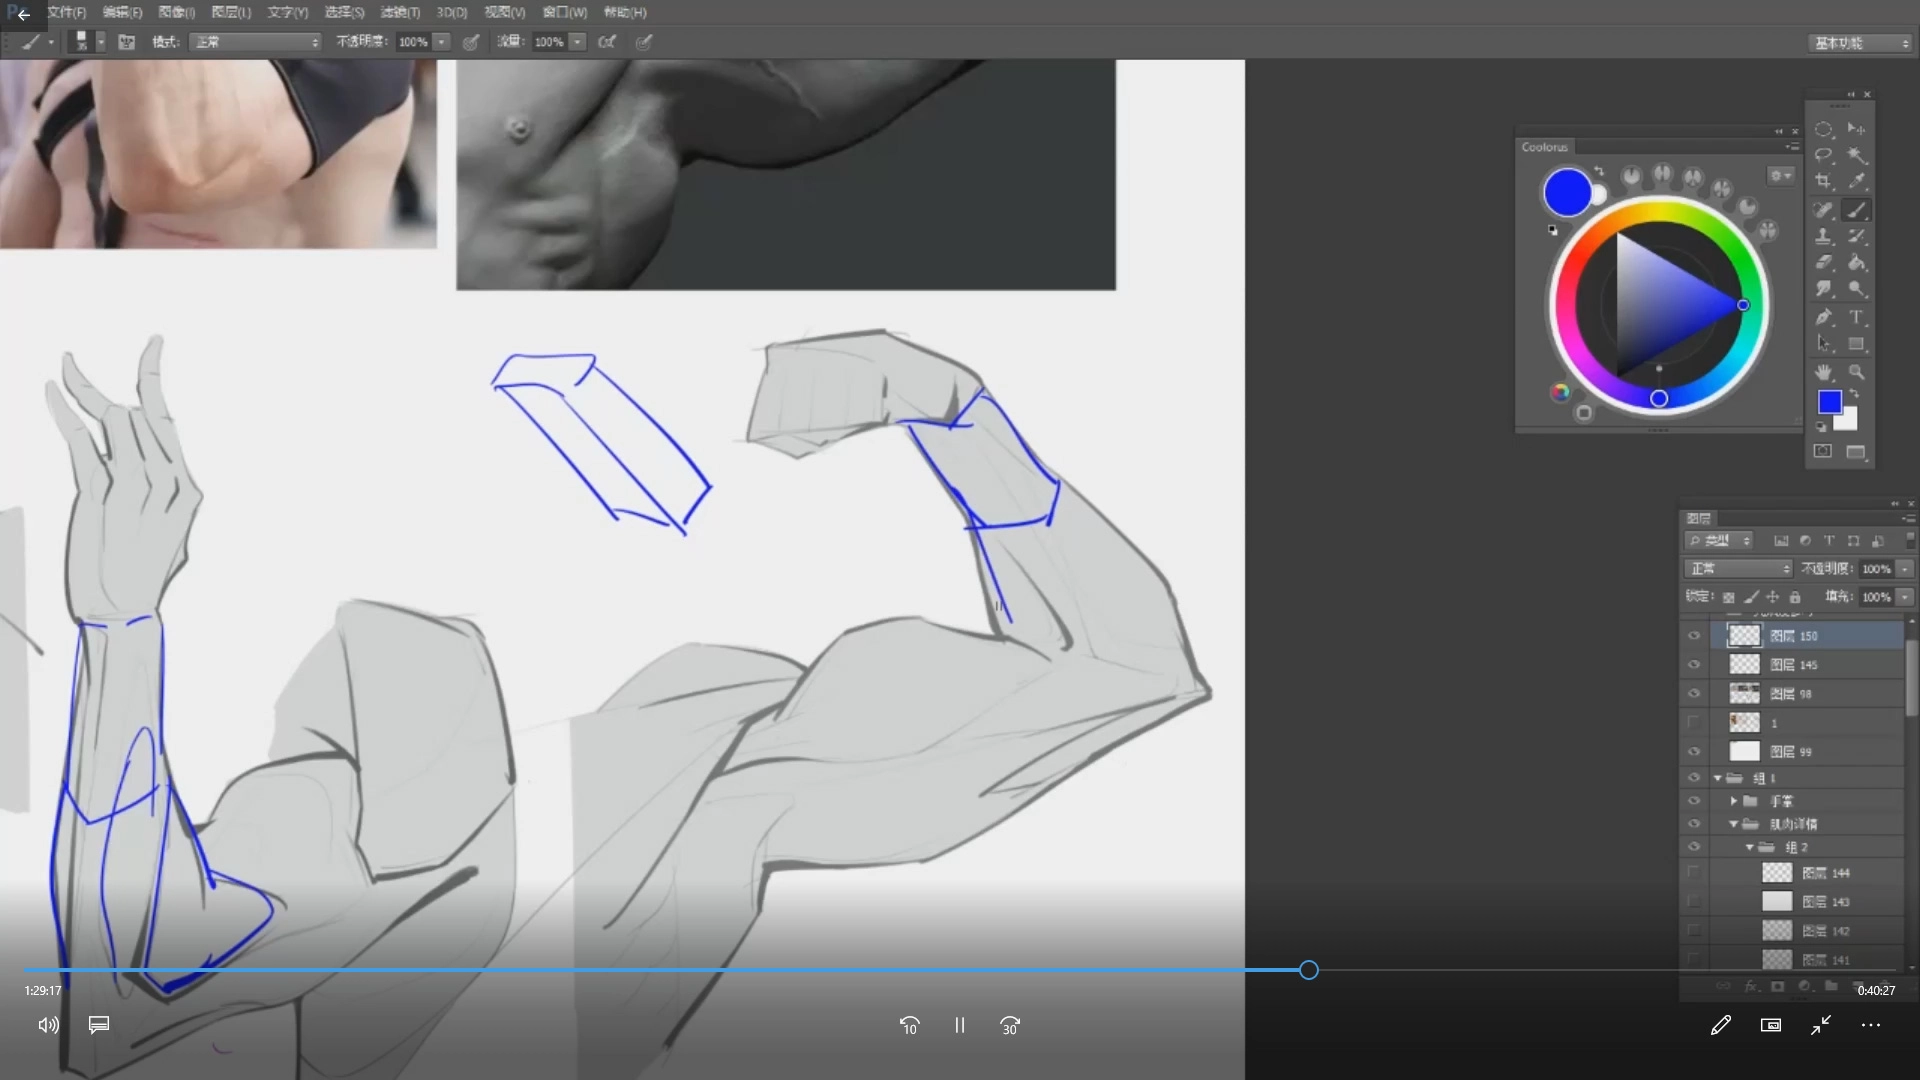Show hidden layer named 1
This screenshot has height=1080, width=1920.
pyautogui.click(x=1694, y=722)
